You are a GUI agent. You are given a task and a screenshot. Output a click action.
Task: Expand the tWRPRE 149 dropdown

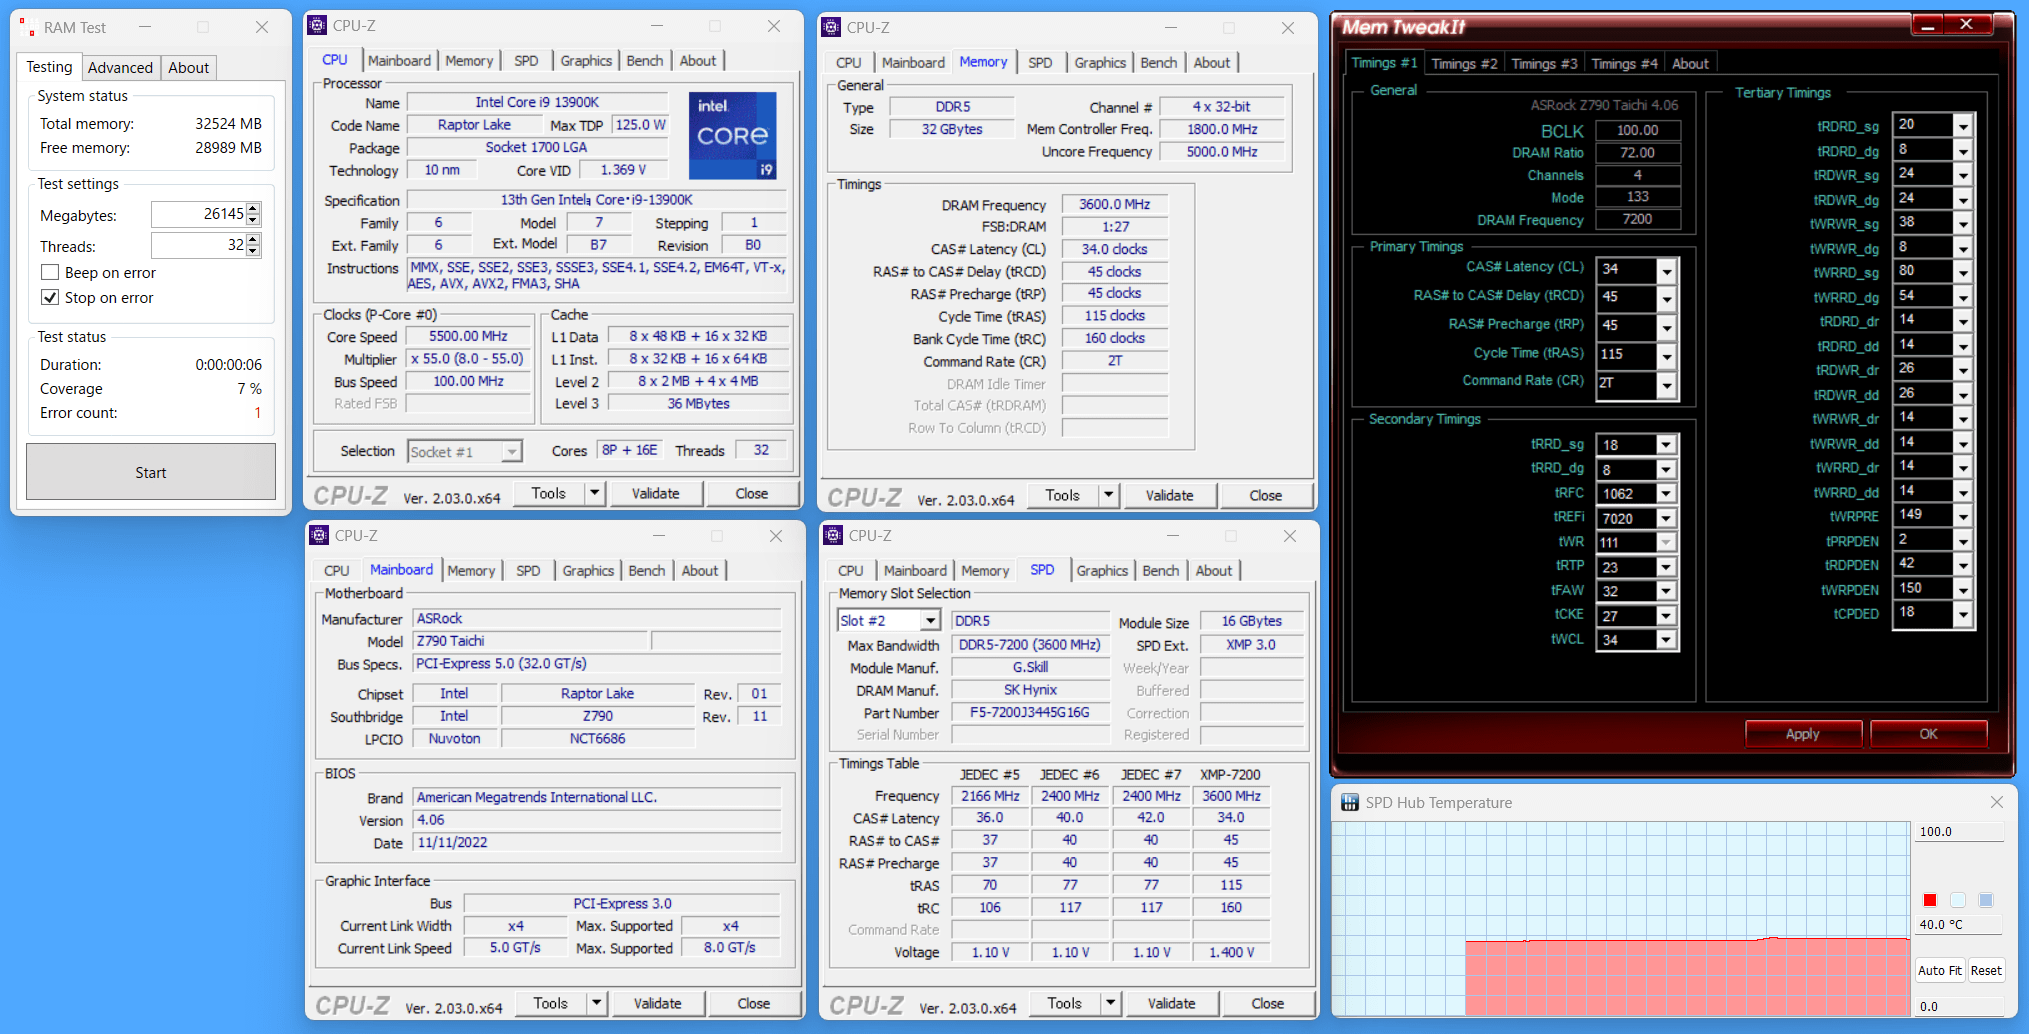(x=1963, y=516)
